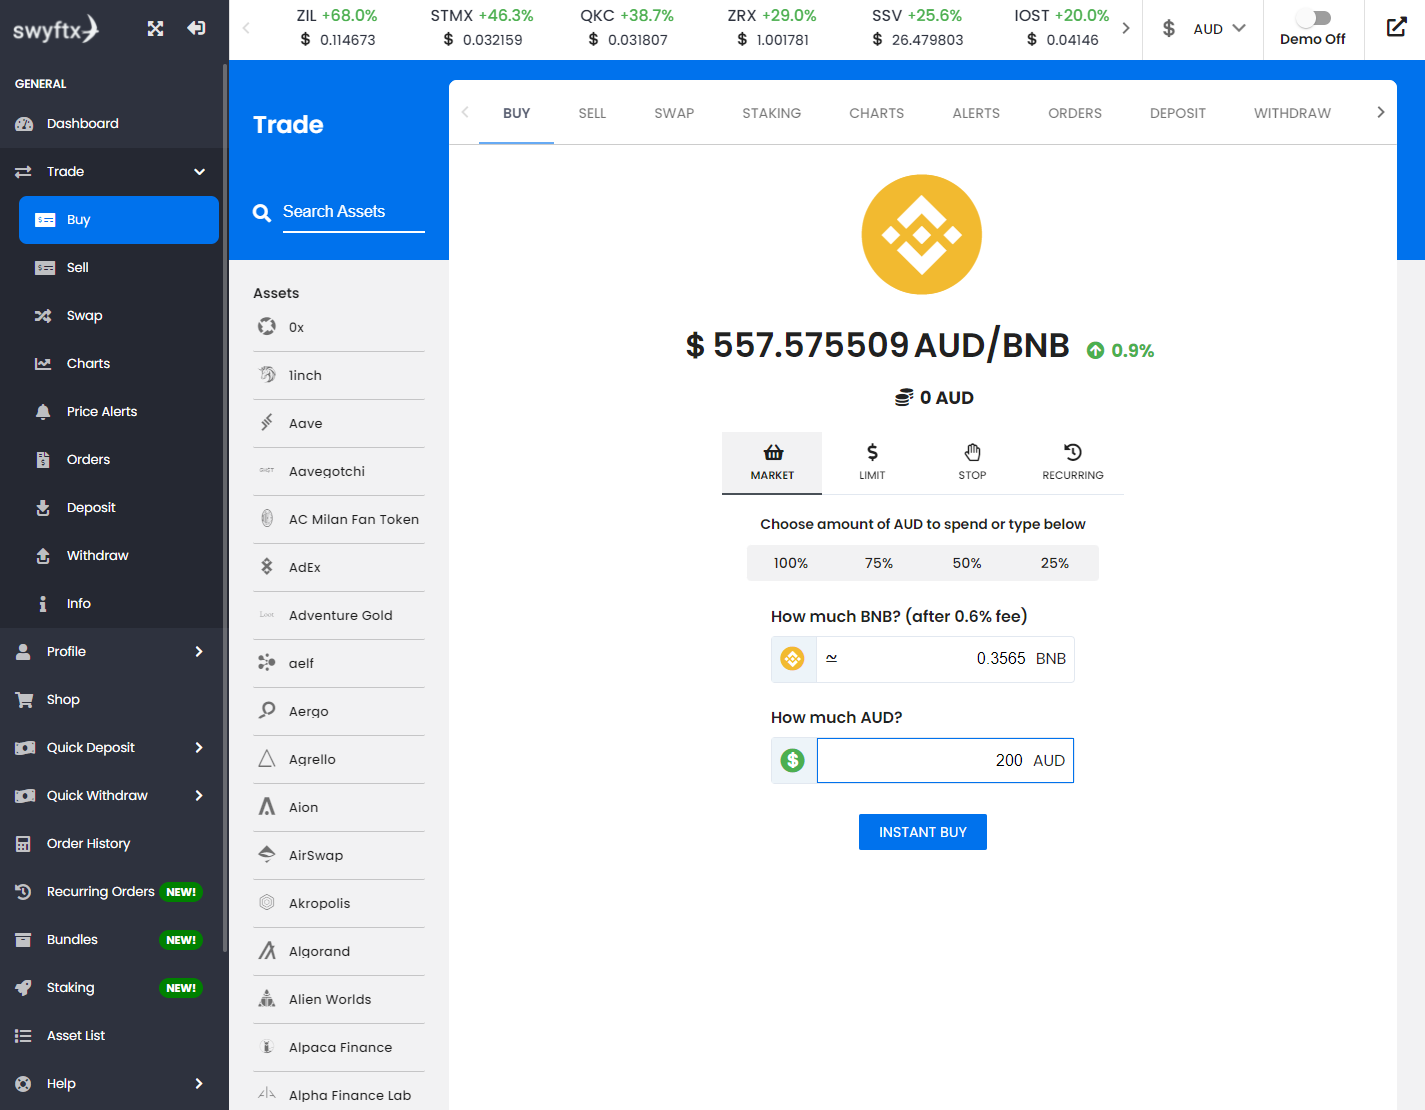The width and height of the screenshot is (1425, 1110).
Task: Switch to the ORDERS tab
Action: click(x=1075, y=113)
